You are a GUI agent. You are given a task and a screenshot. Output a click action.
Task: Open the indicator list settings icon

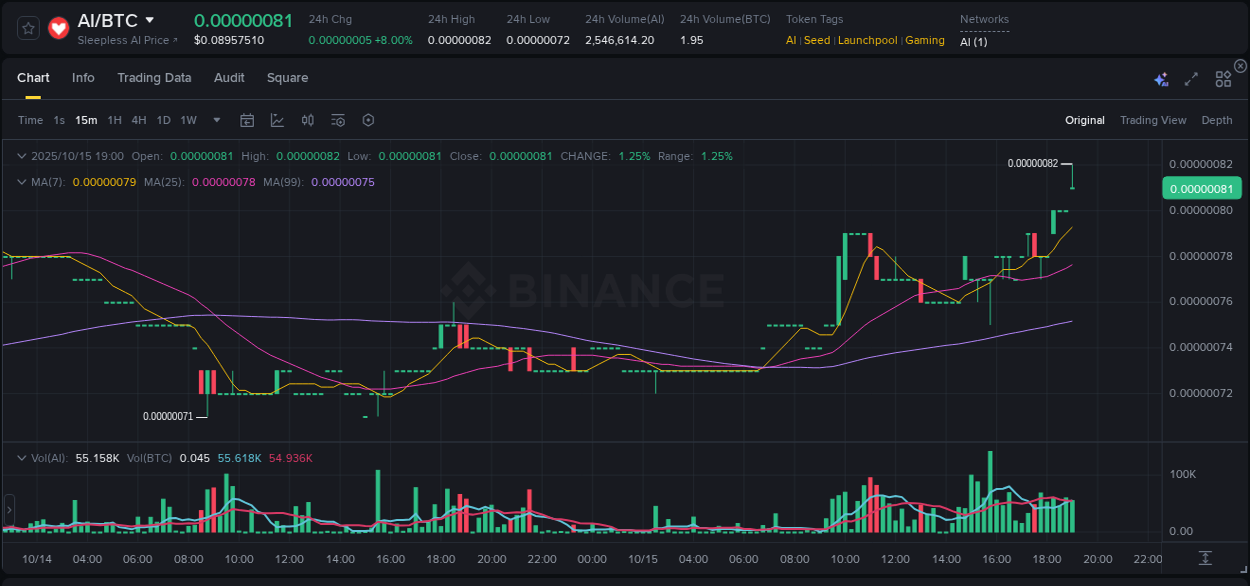pyautogui.click(x=338, y=120)
